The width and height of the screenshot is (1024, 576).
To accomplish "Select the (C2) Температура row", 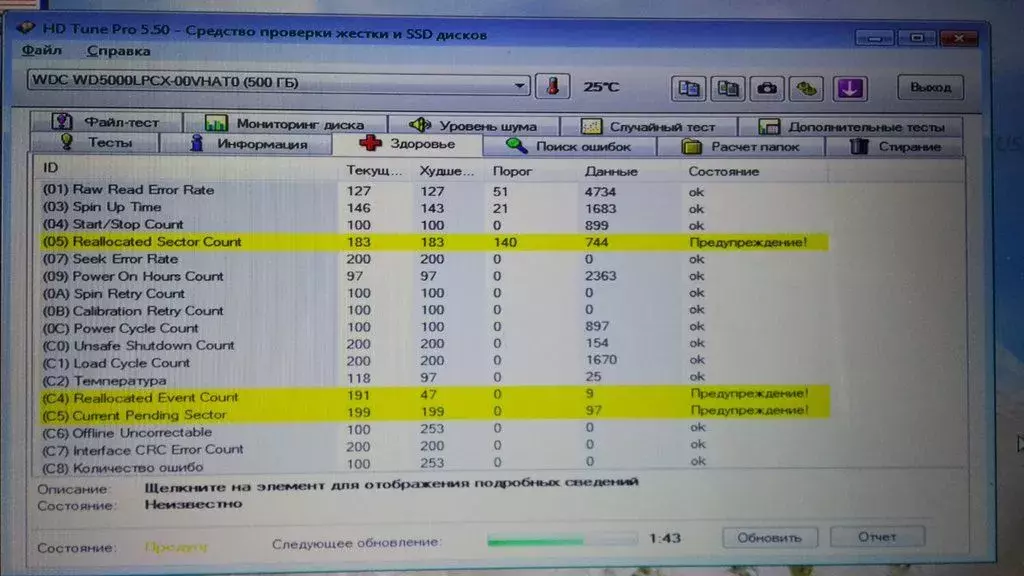I will tap(434, 378).
